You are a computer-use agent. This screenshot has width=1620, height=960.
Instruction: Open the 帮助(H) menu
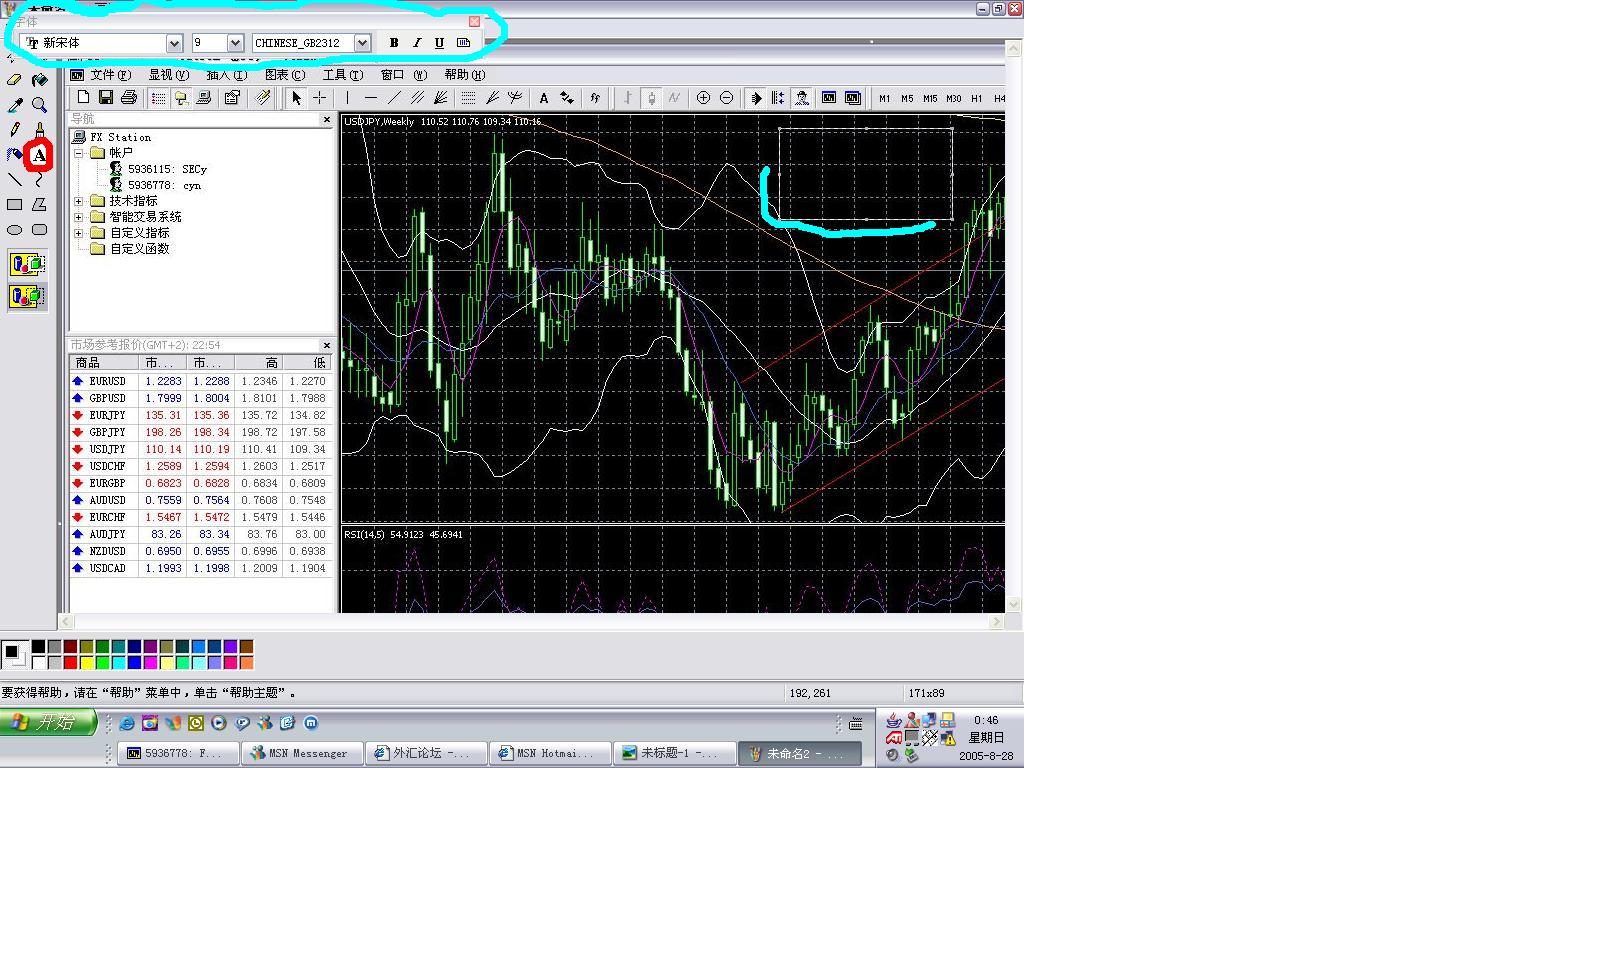465,75
